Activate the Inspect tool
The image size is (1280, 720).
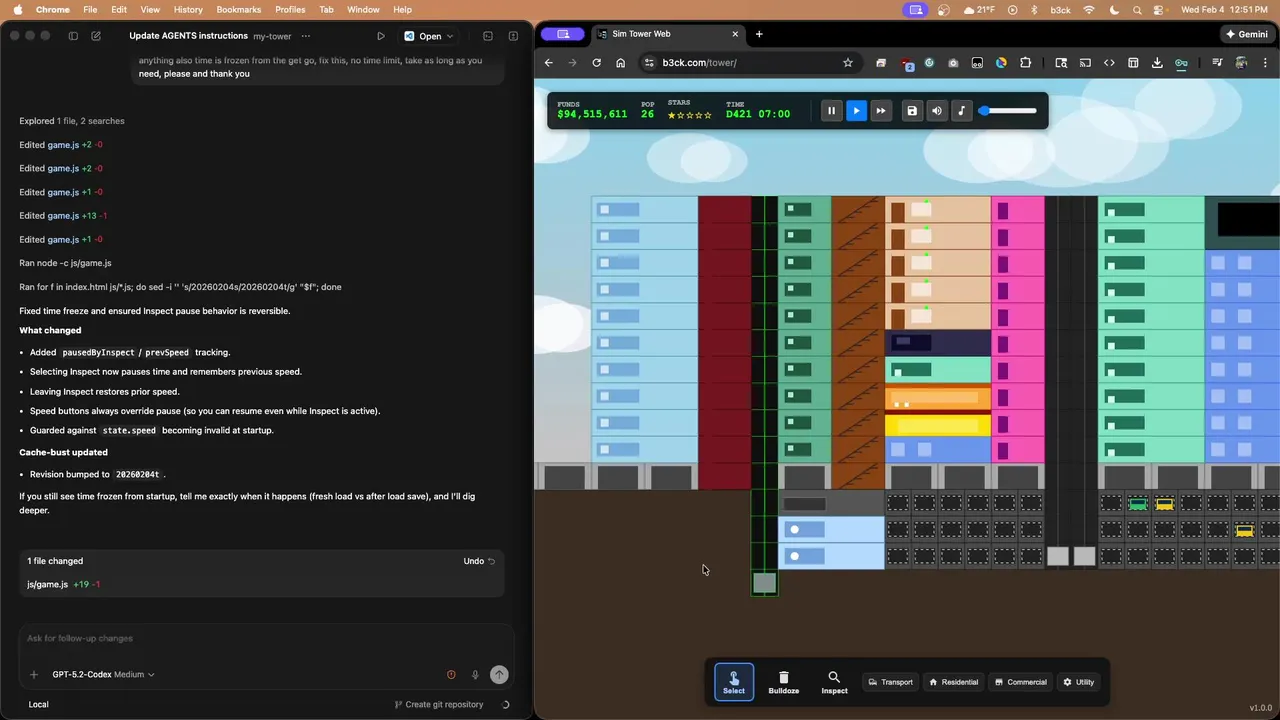834,682
